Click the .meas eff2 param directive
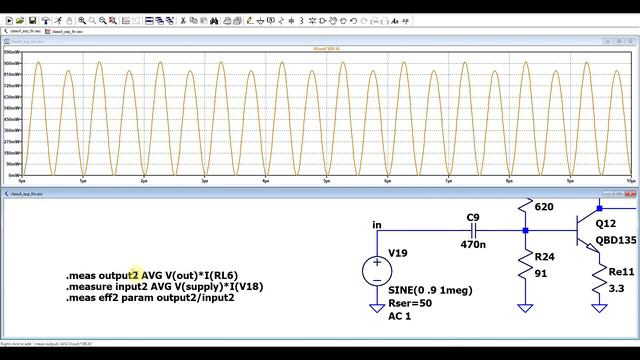 pyautogui.click(x=150, y=298)
